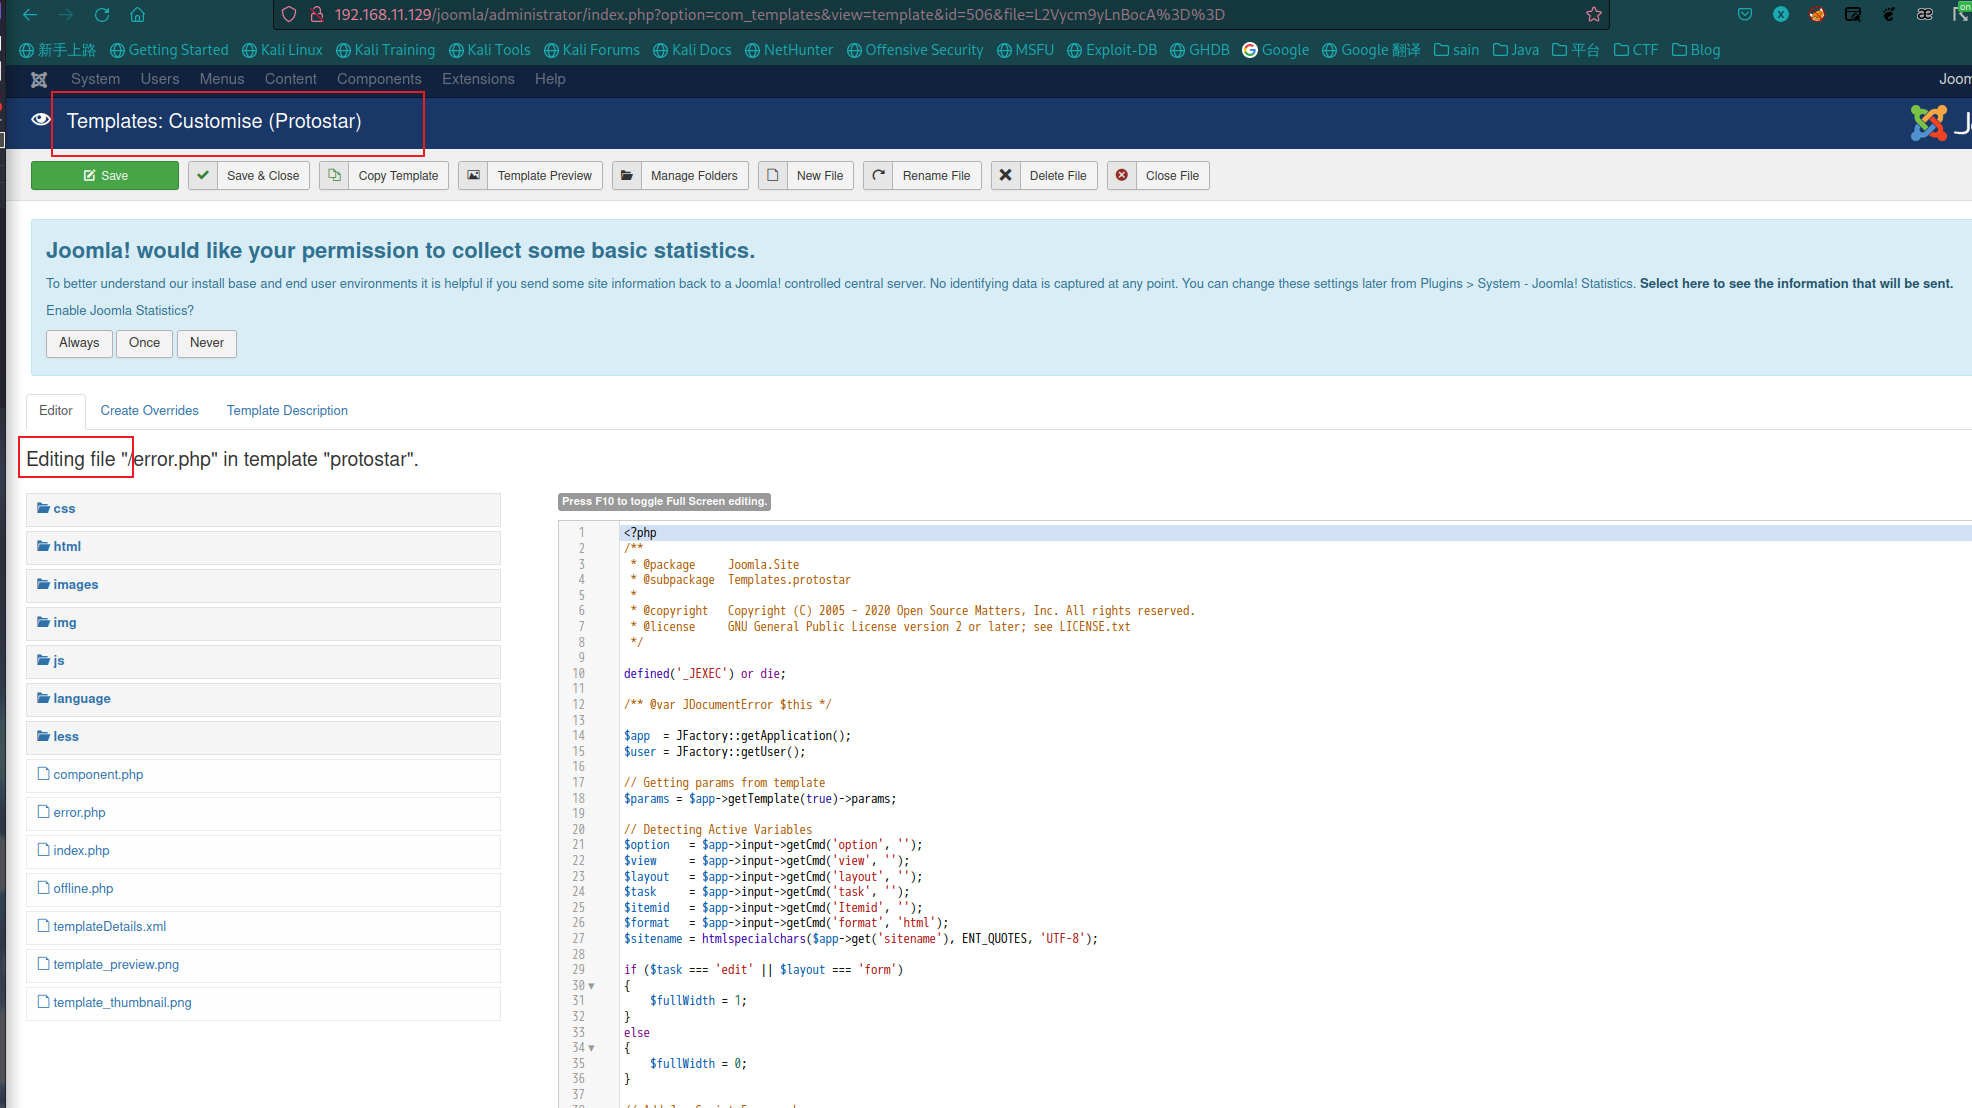Open the Java bookmarks folder

pyautogui.click(x=1516, y=50)
